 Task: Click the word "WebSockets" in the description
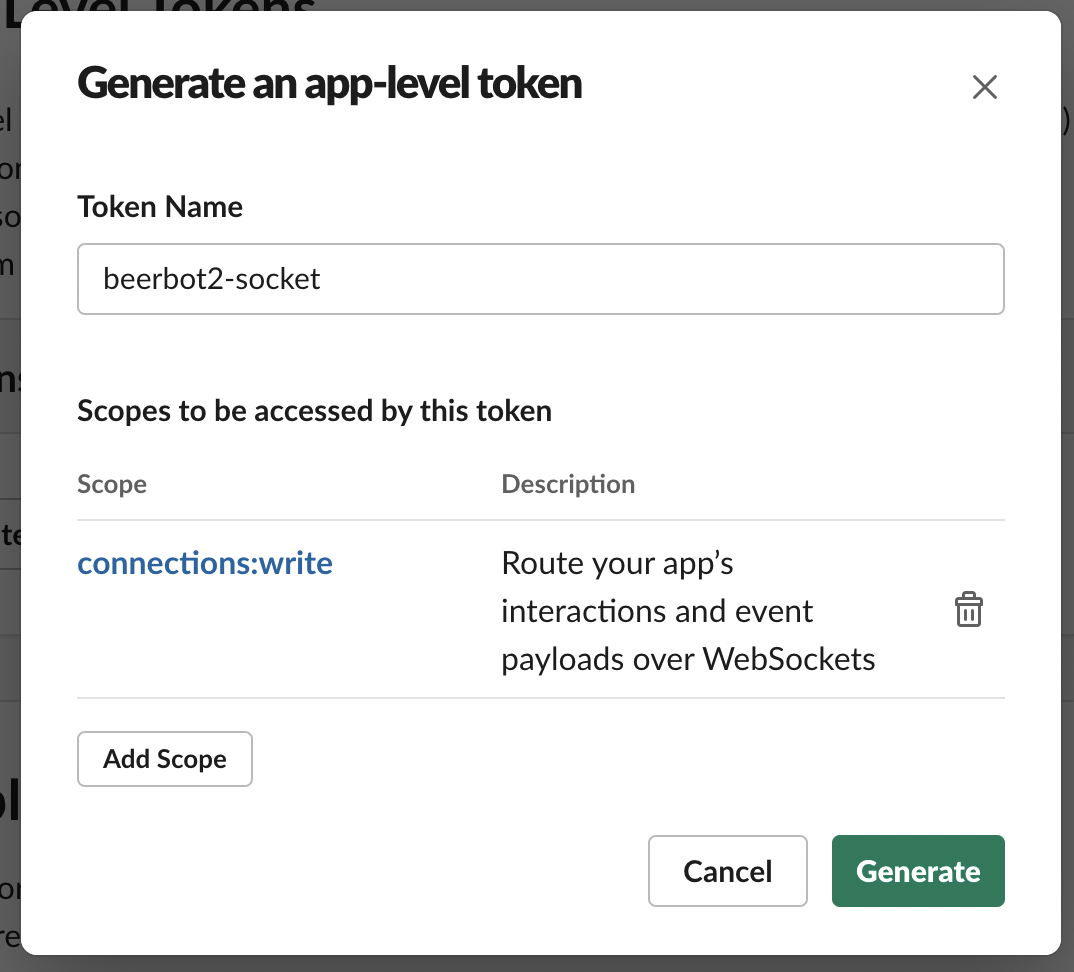click(x=789, y=660)
